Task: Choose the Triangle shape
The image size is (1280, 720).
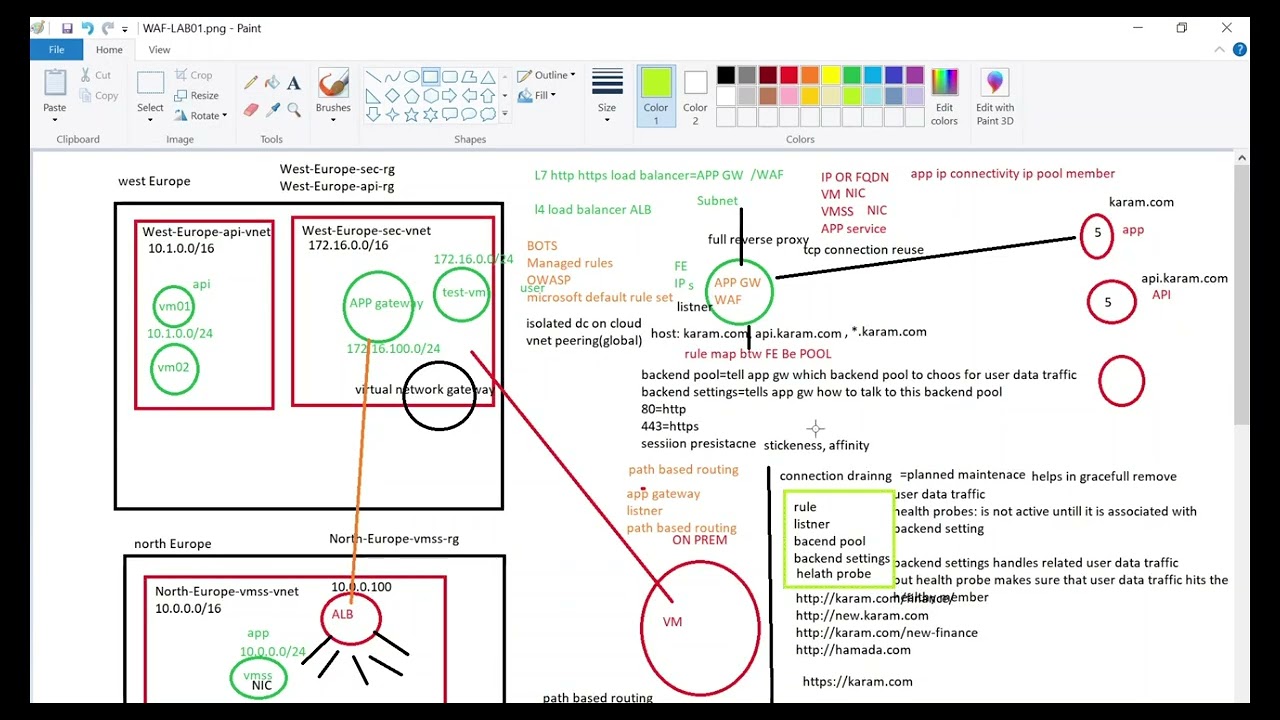Action: coord(488,77)
